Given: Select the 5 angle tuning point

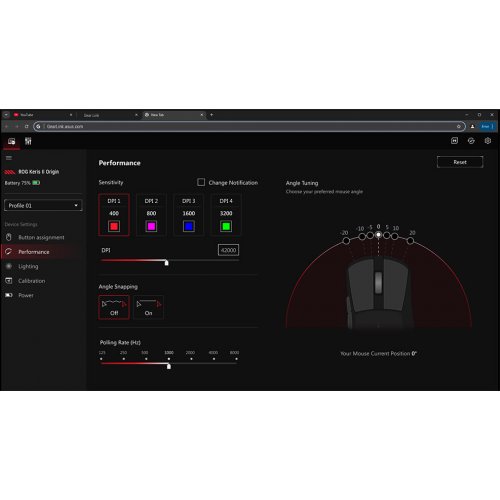Looking at the screenshot, I should point(387,235).
